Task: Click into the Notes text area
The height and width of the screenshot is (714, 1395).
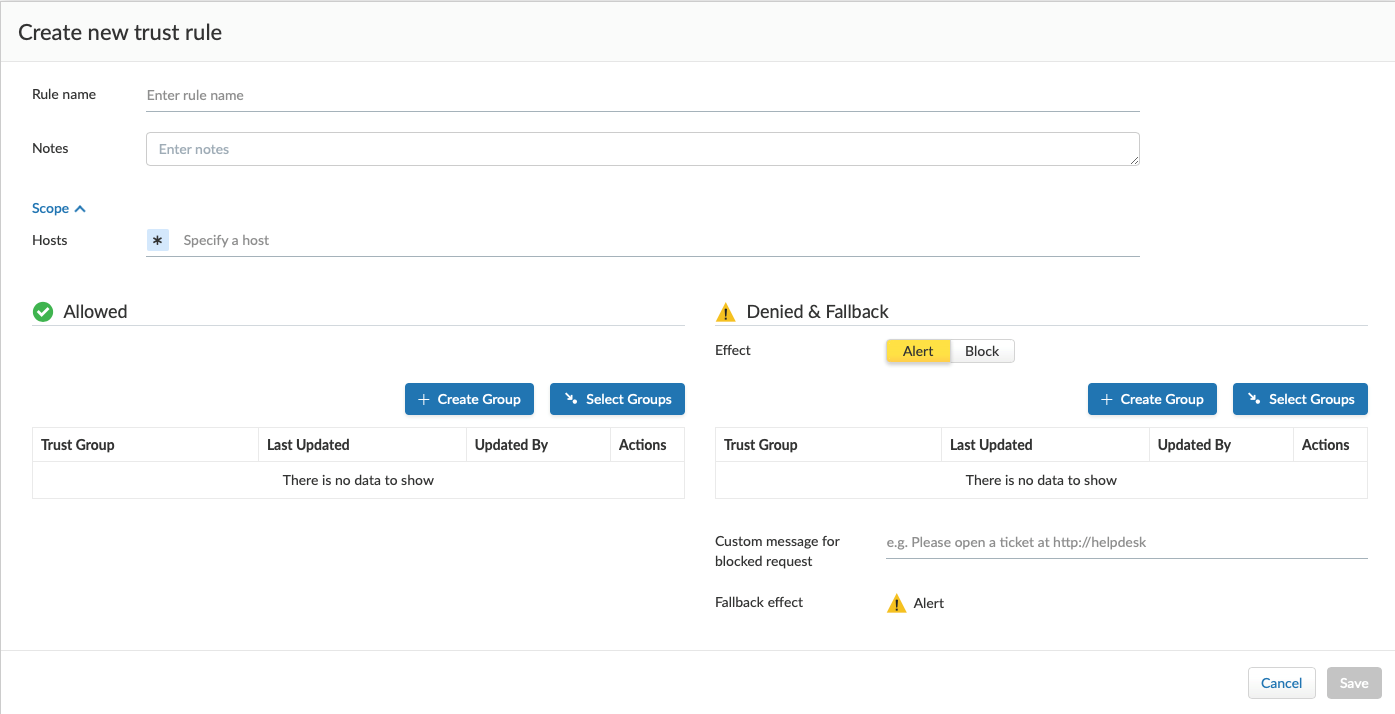Action: 642,149
